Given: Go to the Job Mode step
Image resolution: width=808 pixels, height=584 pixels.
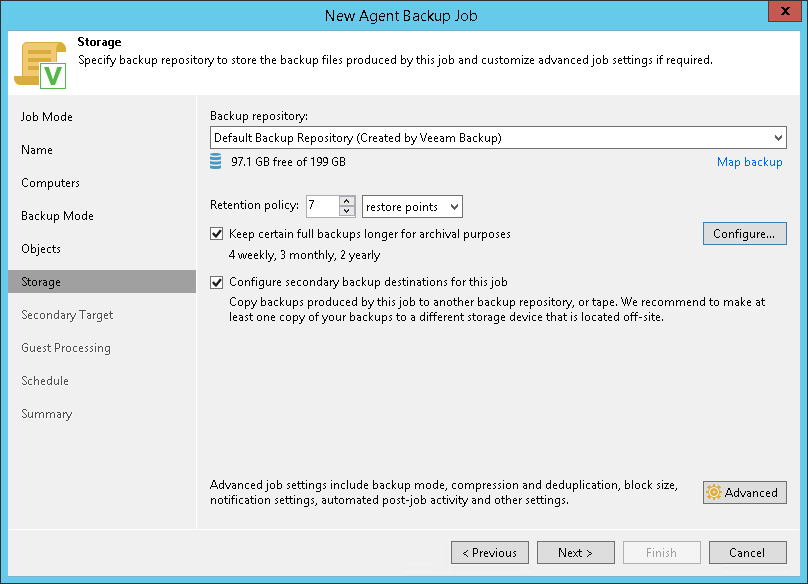Looking at the screenshot, I should tap(47, 117).
